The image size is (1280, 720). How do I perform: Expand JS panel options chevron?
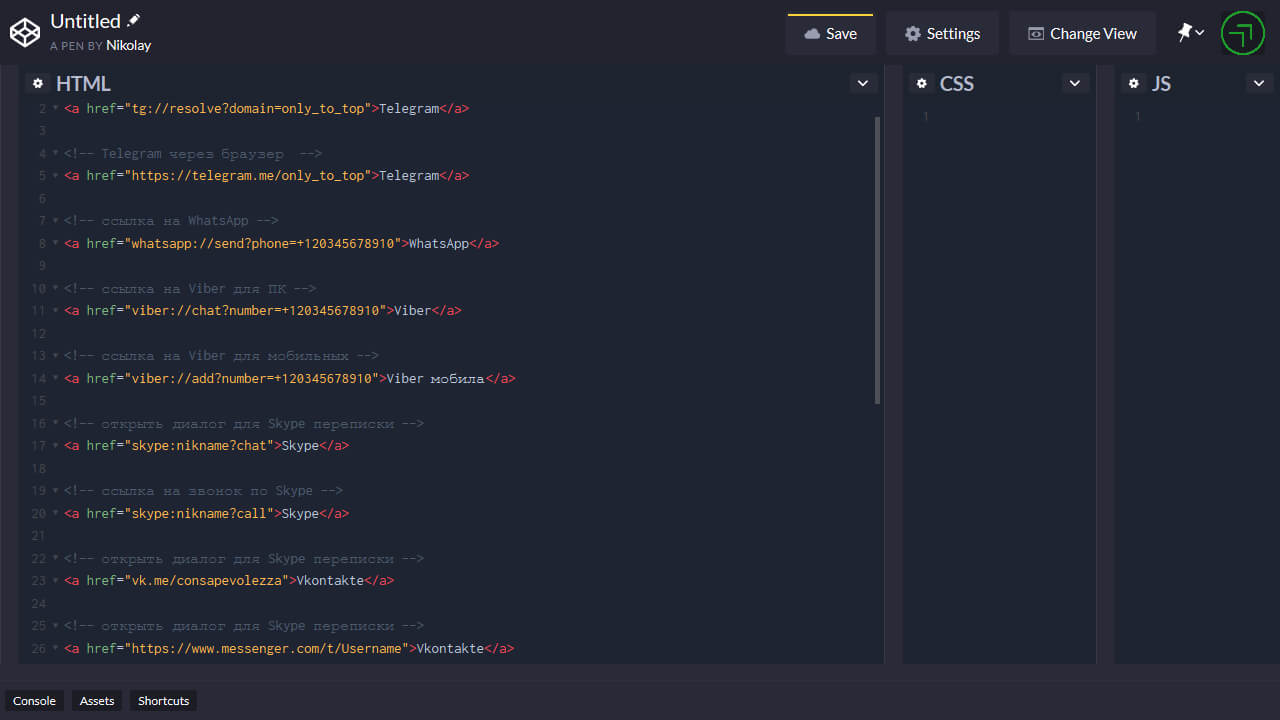click(x=1259, y=83)
